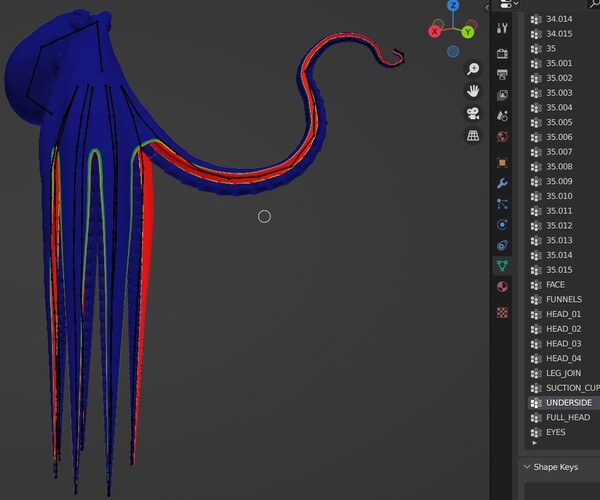600x500 pixels.
Task: Open the Render properties tab
Action: [502, 53]
